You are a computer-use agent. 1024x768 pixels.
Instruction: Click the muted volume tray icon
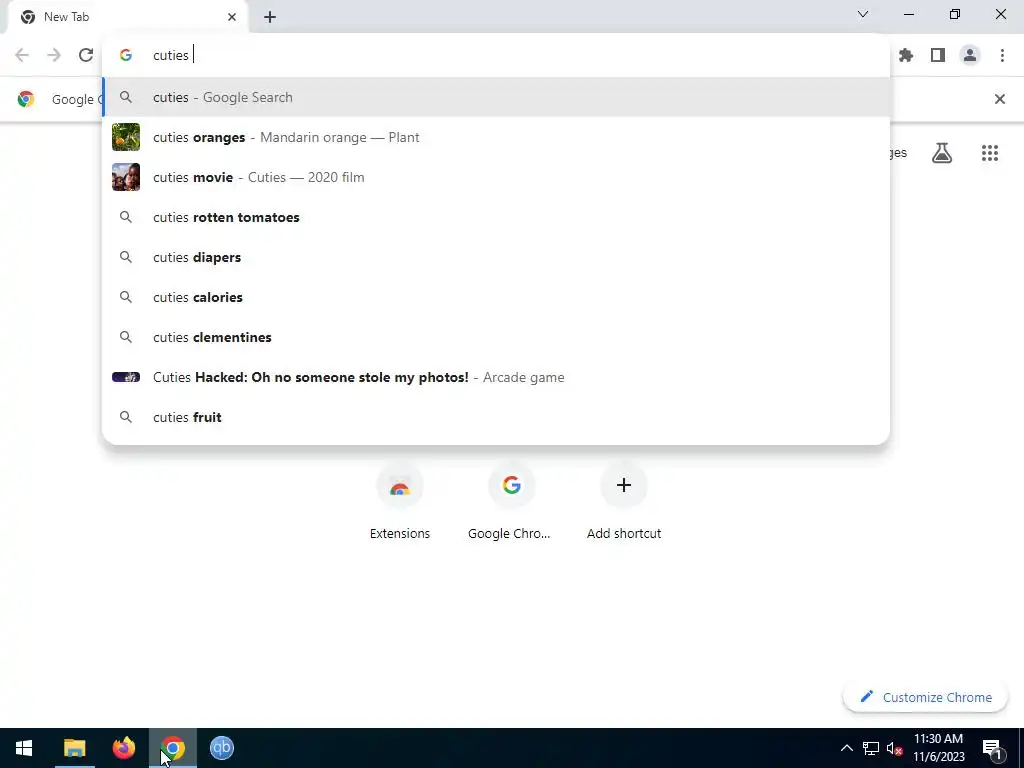click(x=895, y=748)
